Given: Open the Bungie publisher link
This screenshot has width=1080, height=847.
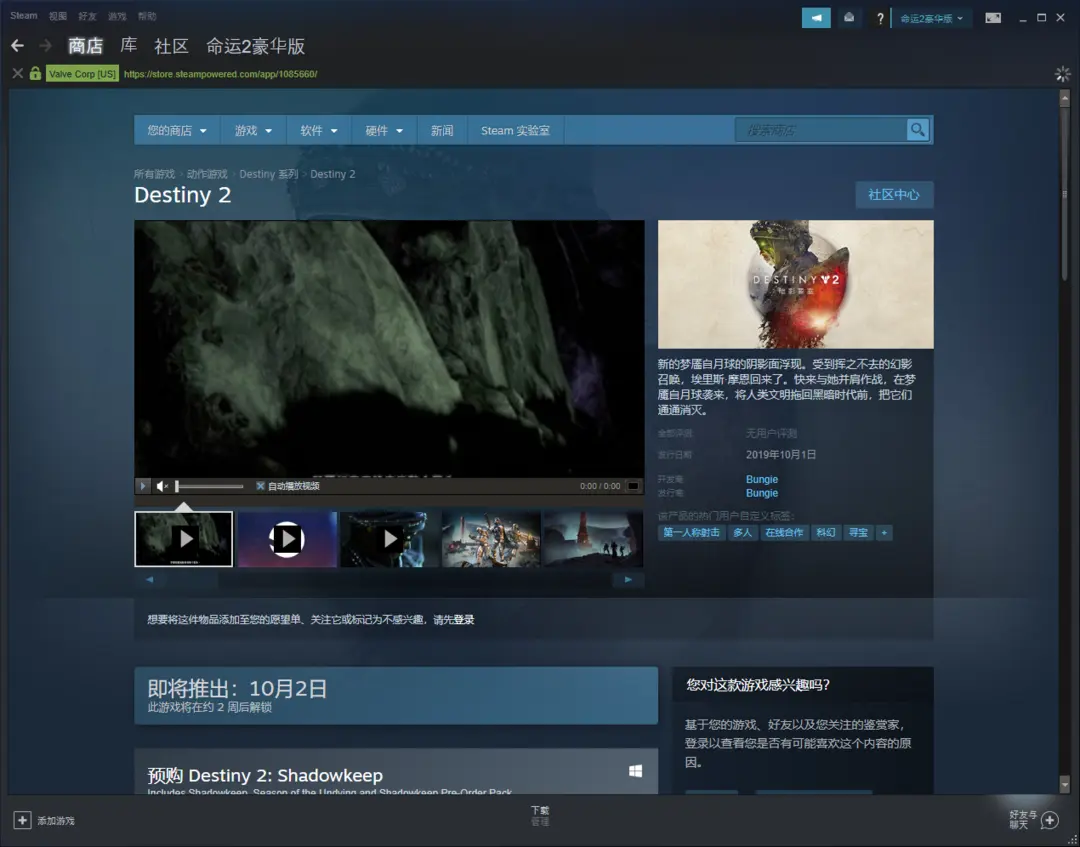Looking at the screenshot, I should [762, 493].
